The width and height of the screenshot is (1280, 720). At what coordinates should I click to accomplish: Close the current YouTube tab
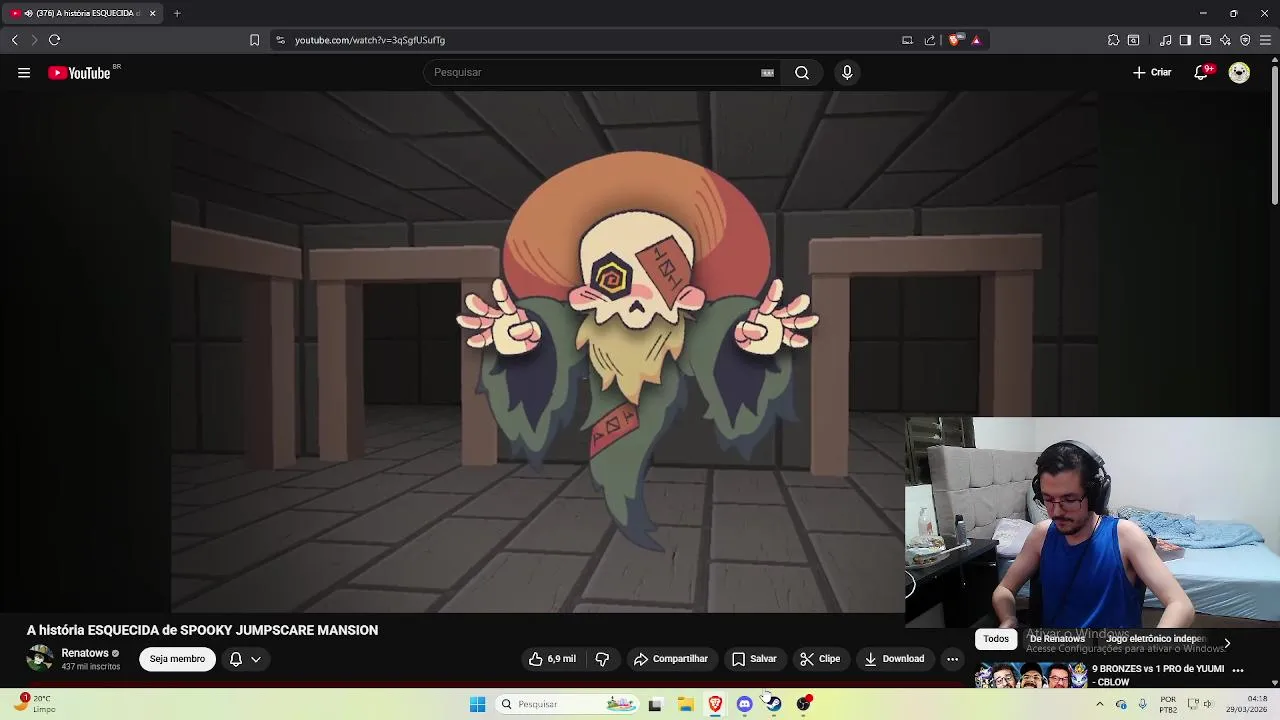coord(152,13)
